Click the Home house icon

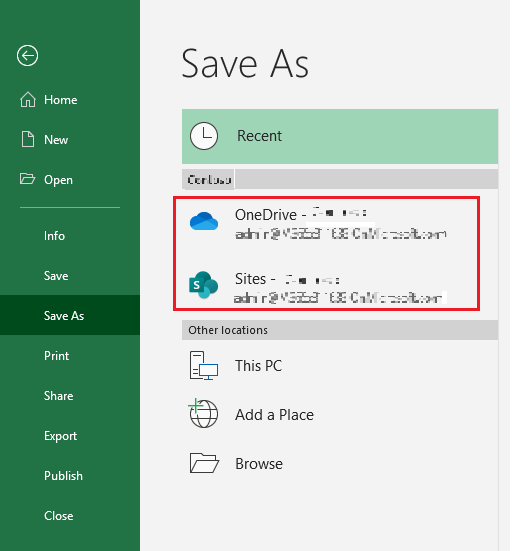click(28, 99)
